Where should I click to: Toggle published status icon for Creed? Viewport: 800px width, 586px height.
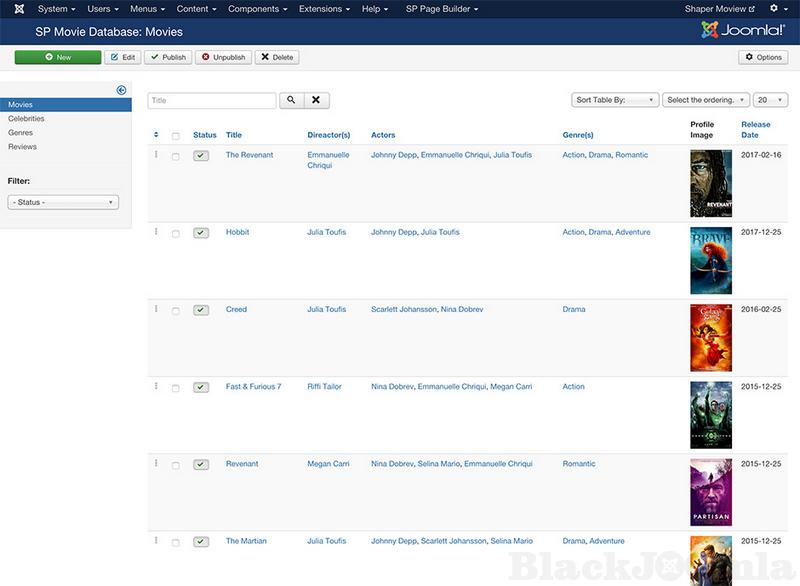(x=201, y=310)
